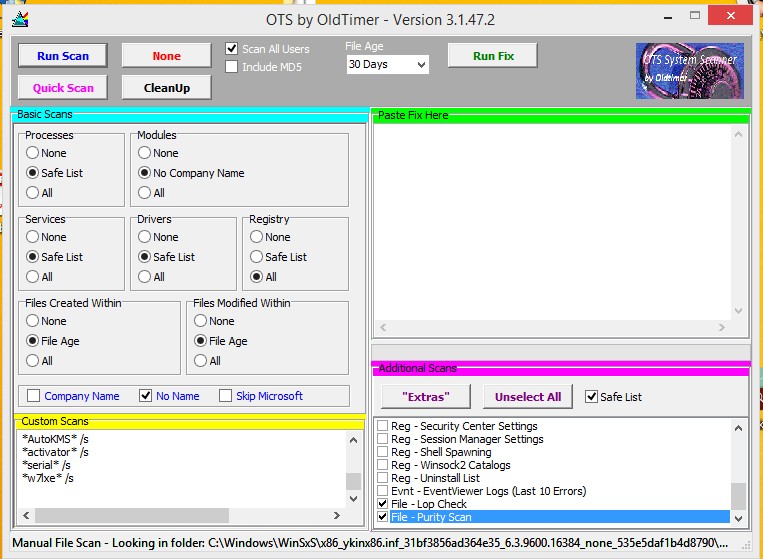The width and height of the screenshot is (763, 559).
Task: Uncheck File - Lop Check item
Action: pos(382,504)
